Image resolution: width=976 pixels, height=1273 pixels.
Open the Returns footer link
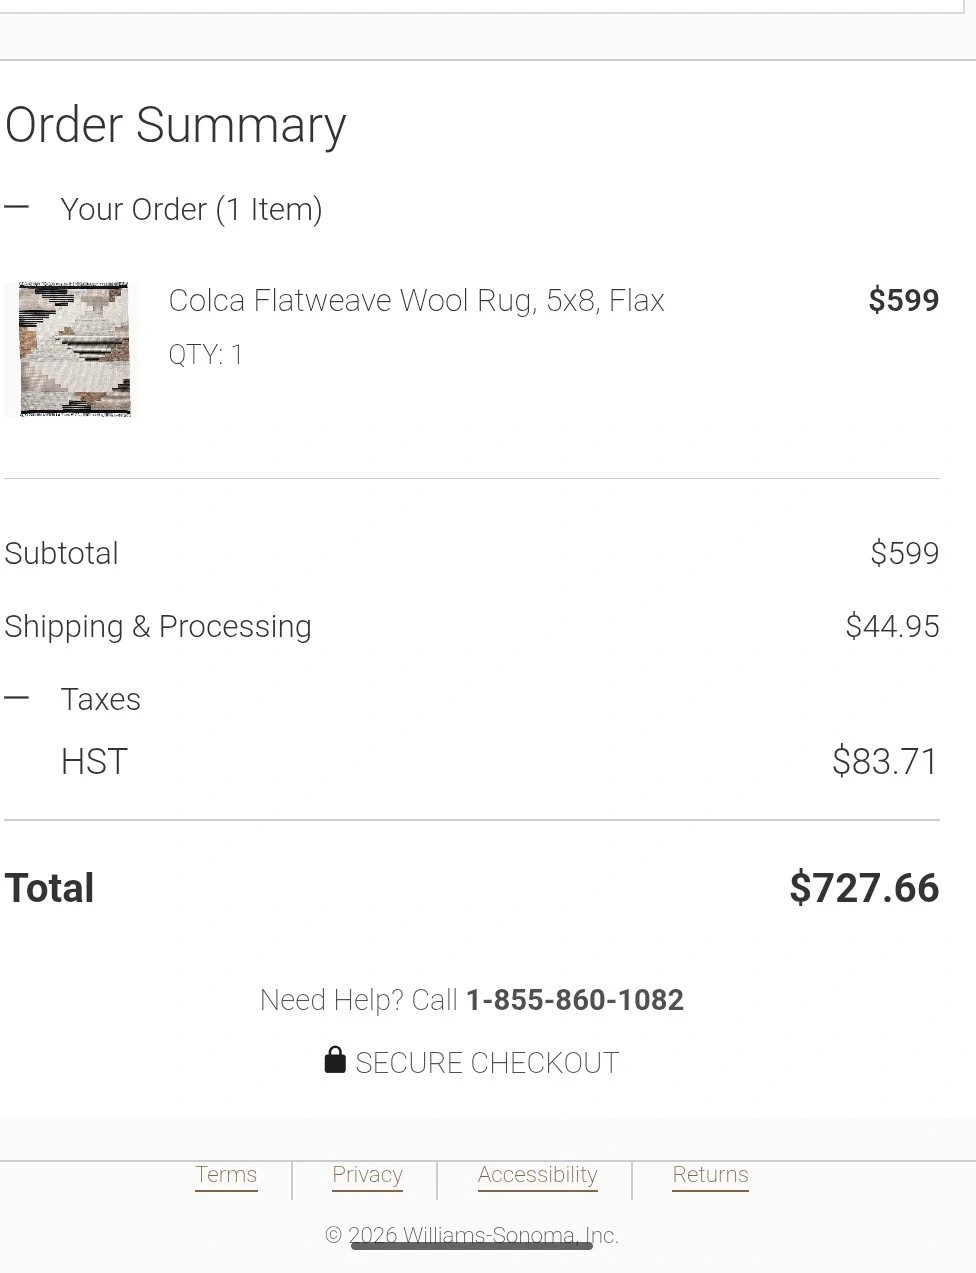point(710,1175)
